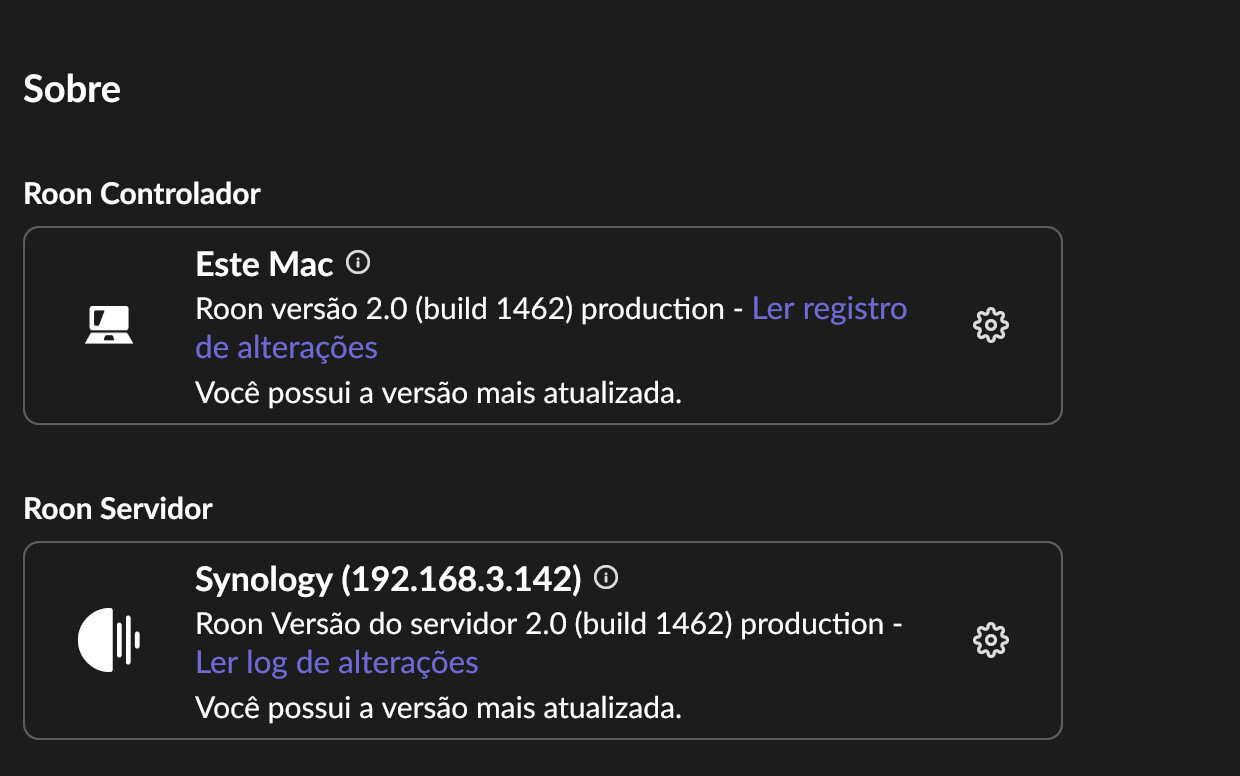Click the update status message under Este Mac
The image size is (1240, 776).
click(x=438, y=393)
